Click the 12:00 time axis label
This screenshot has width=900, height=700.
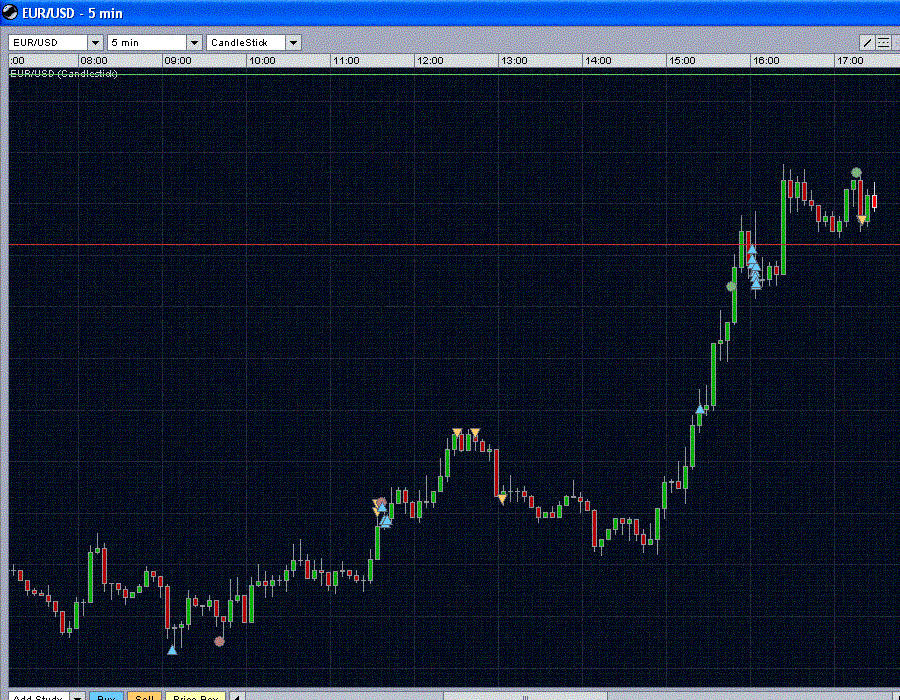pyautogui.click(x=430, y=60)
